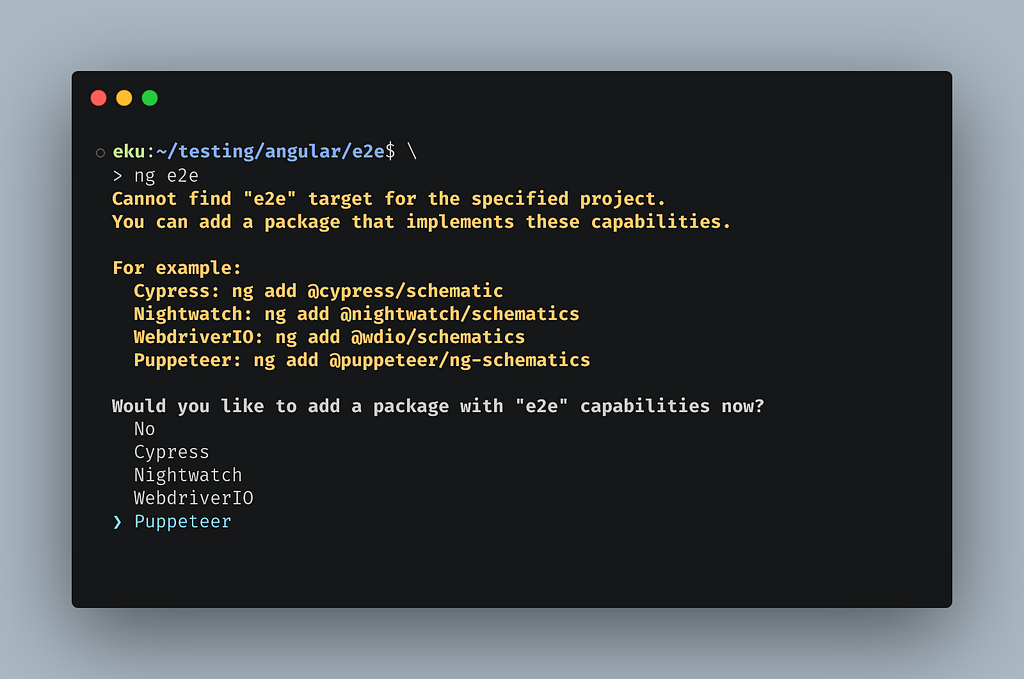
Task: Select the Puppeteer menu option
Action: point(182,522)
